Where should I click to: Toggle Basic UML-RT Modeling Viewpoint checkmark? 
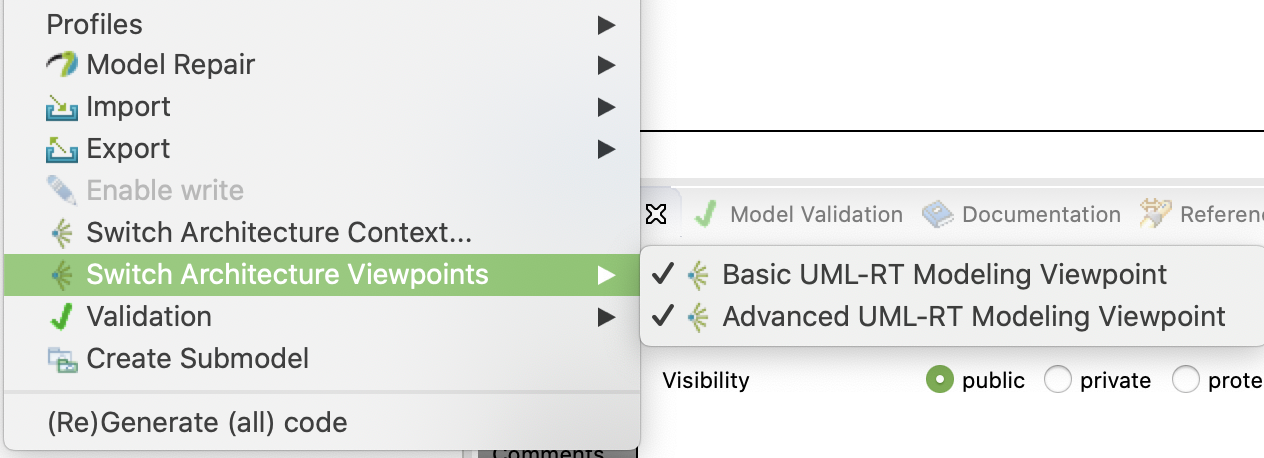[x=661, y=274]
